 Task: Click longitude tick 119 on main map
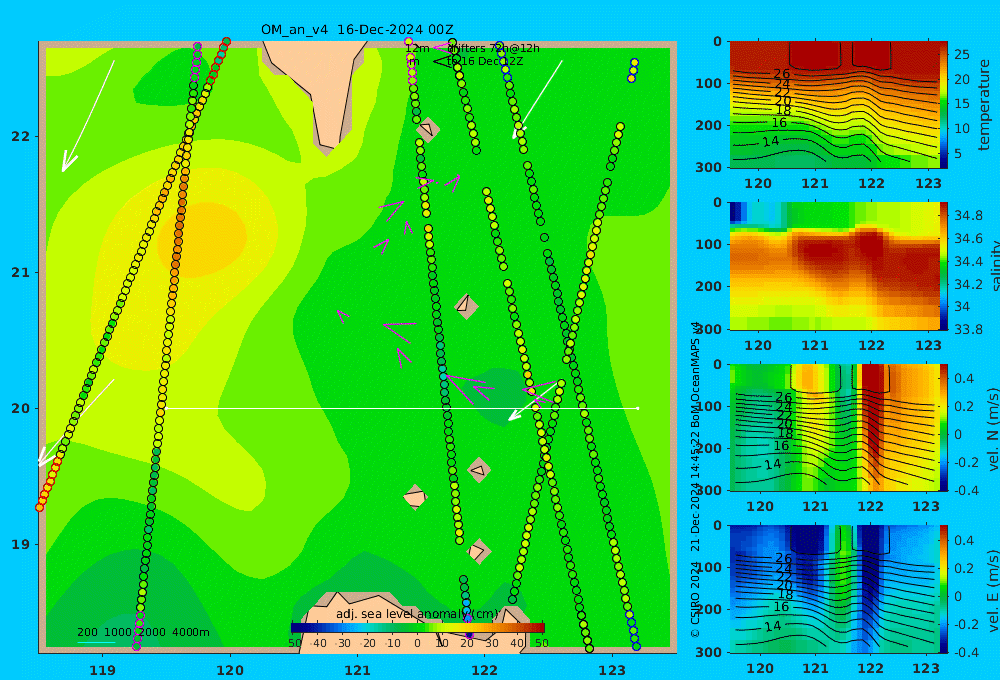click(103, 670)
